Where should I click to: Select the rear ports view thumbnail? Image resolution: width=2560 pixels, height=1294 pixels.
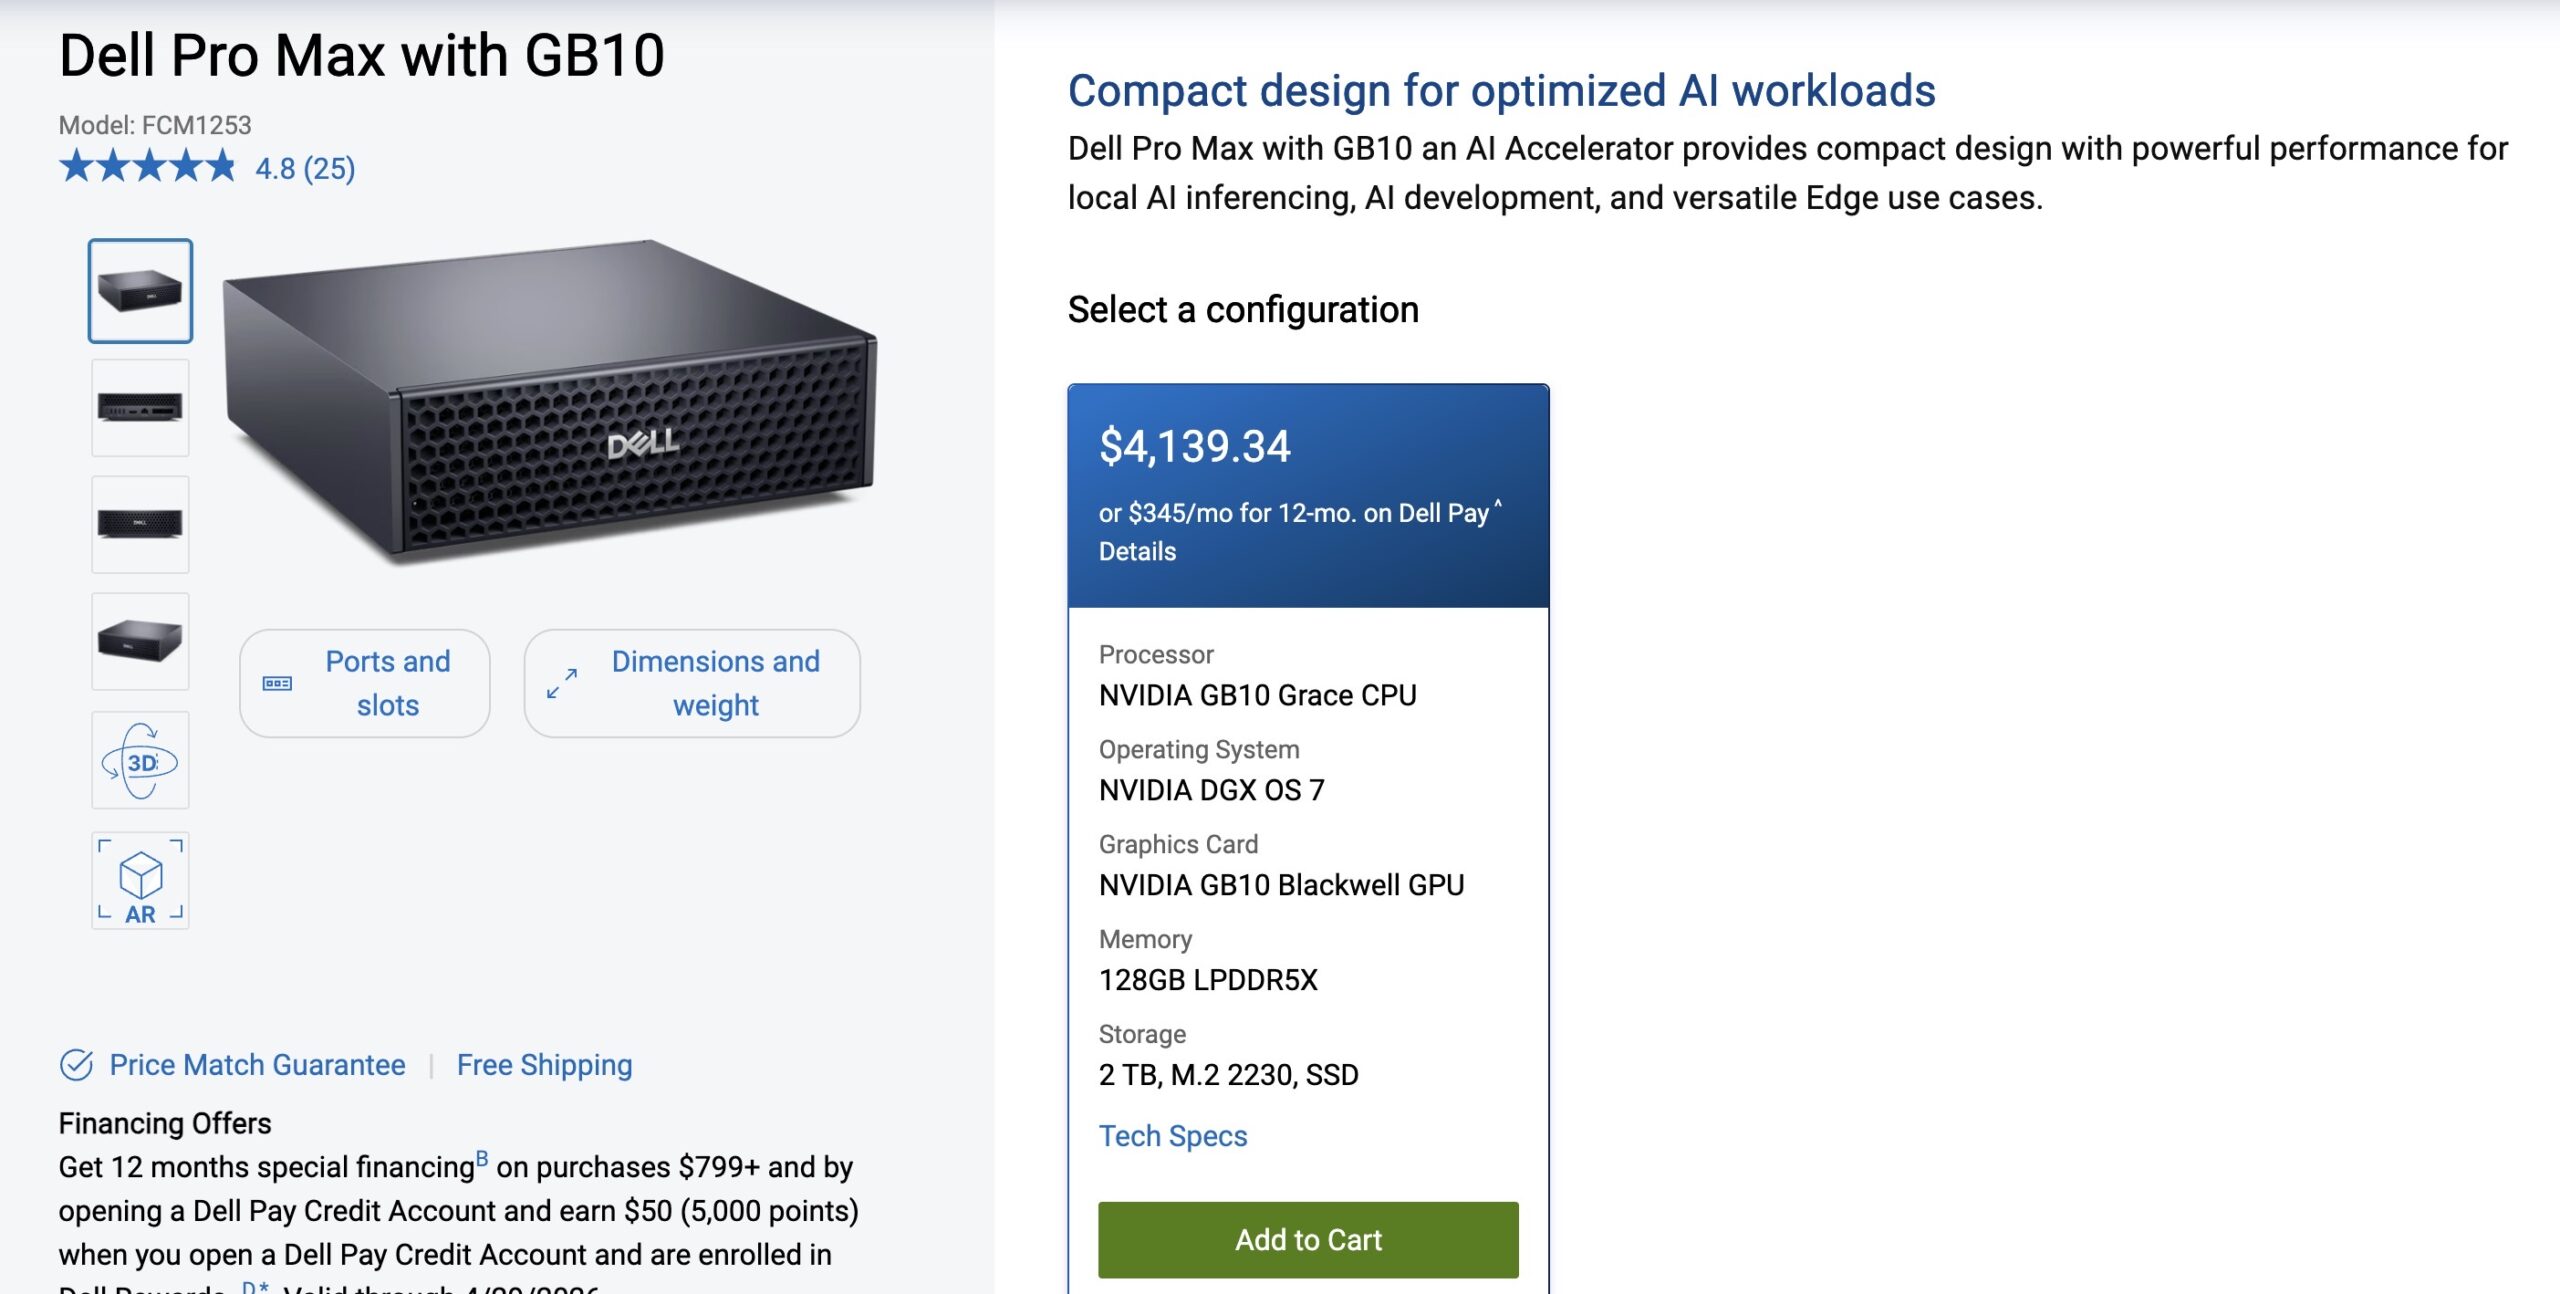[x=140, y=408]
